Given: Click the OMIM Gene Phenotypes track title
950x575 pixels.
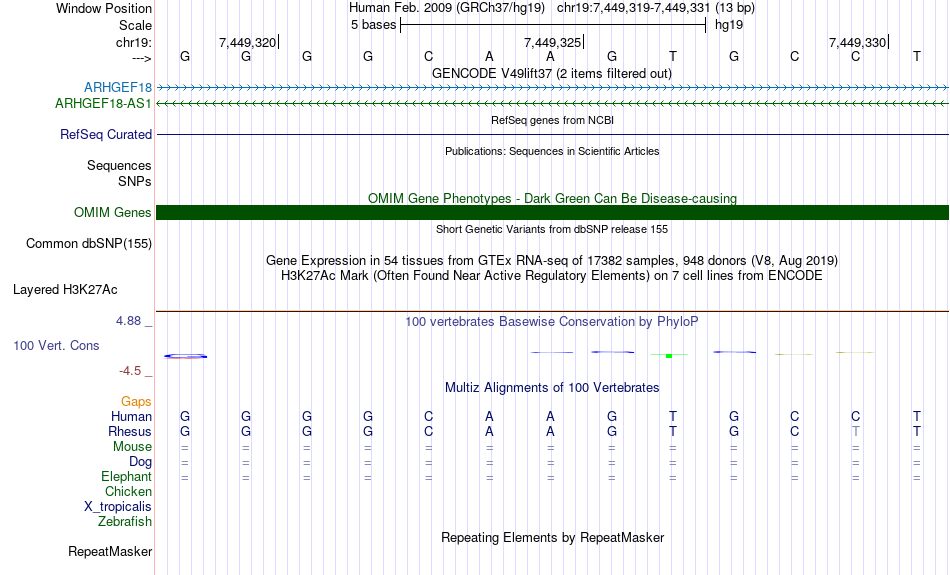Looking at the screenshot, I should click(553, 199).
